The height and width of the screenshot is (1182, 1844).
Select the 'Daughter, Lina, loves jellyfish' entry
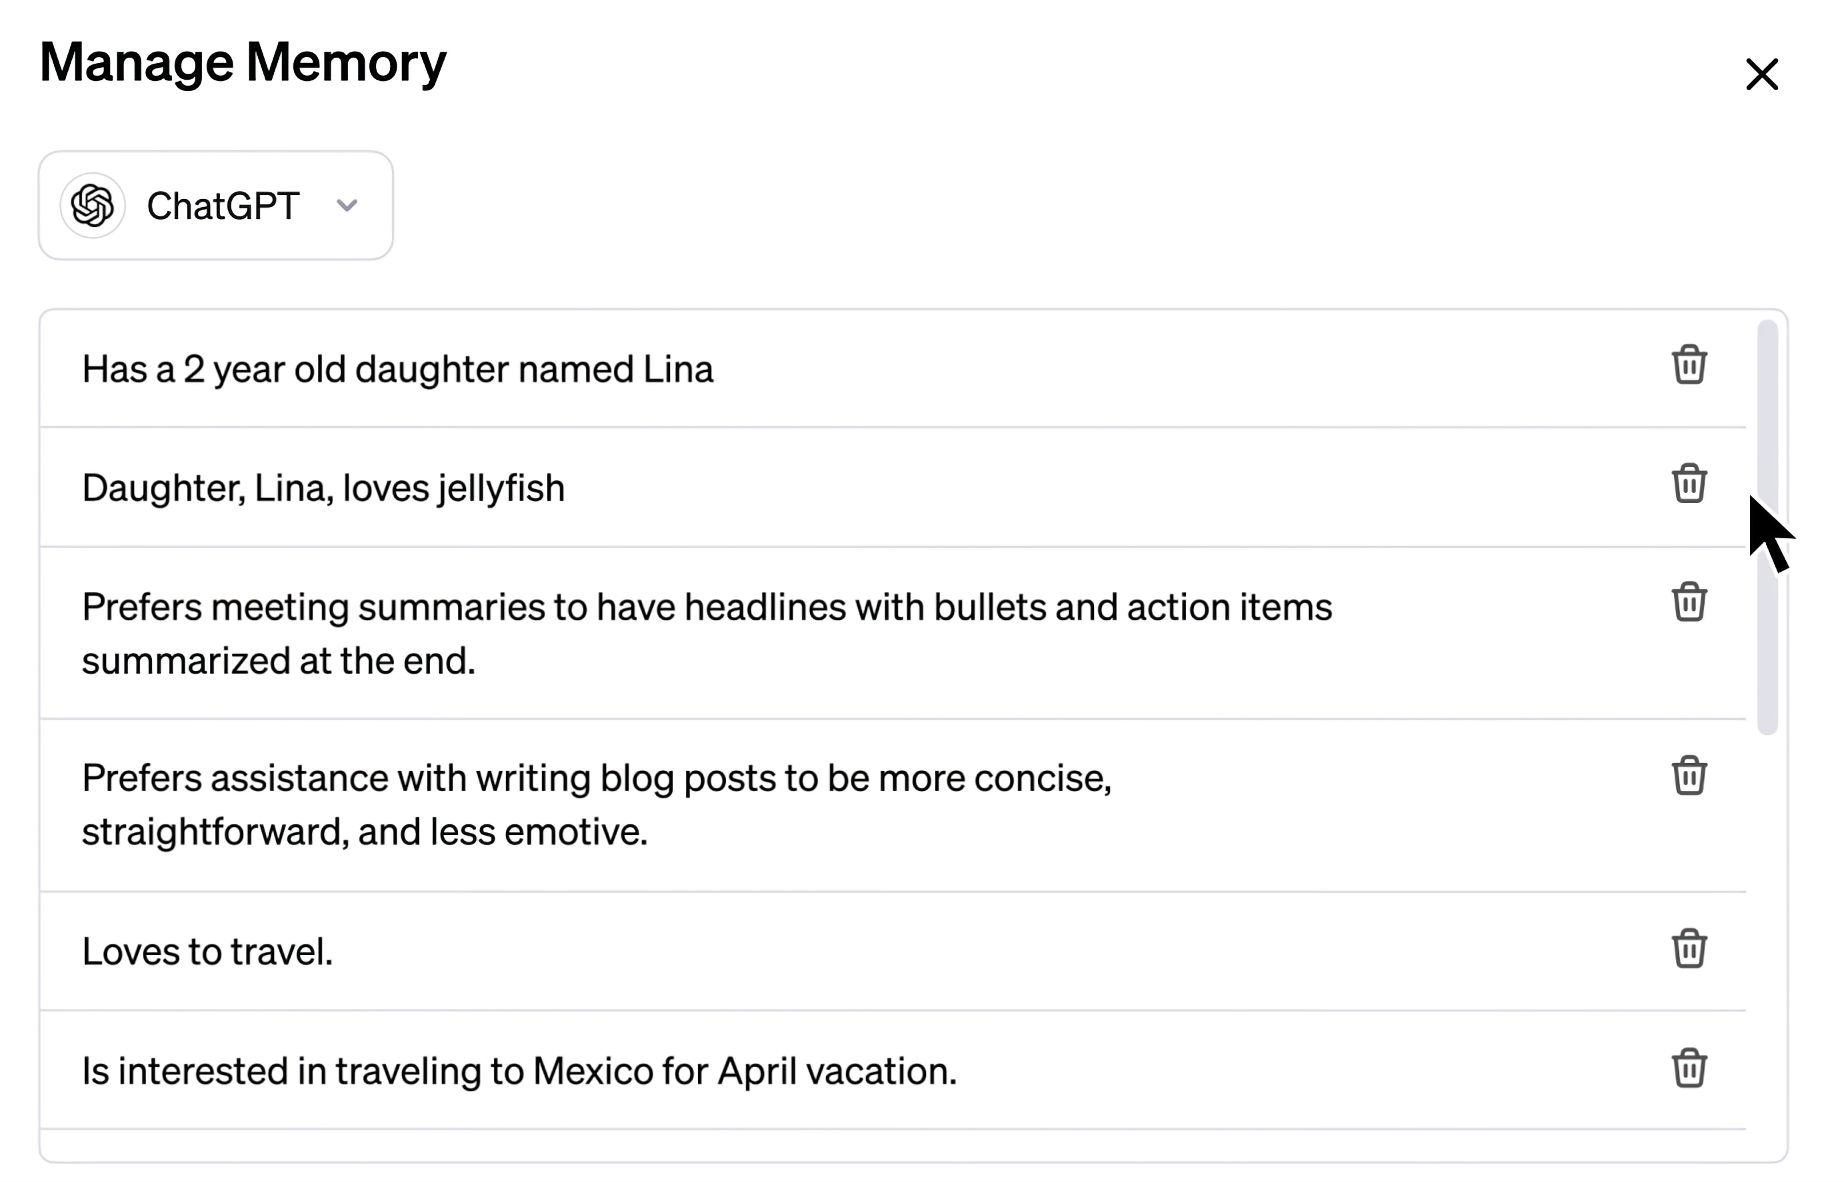click(x=323, y=489)
